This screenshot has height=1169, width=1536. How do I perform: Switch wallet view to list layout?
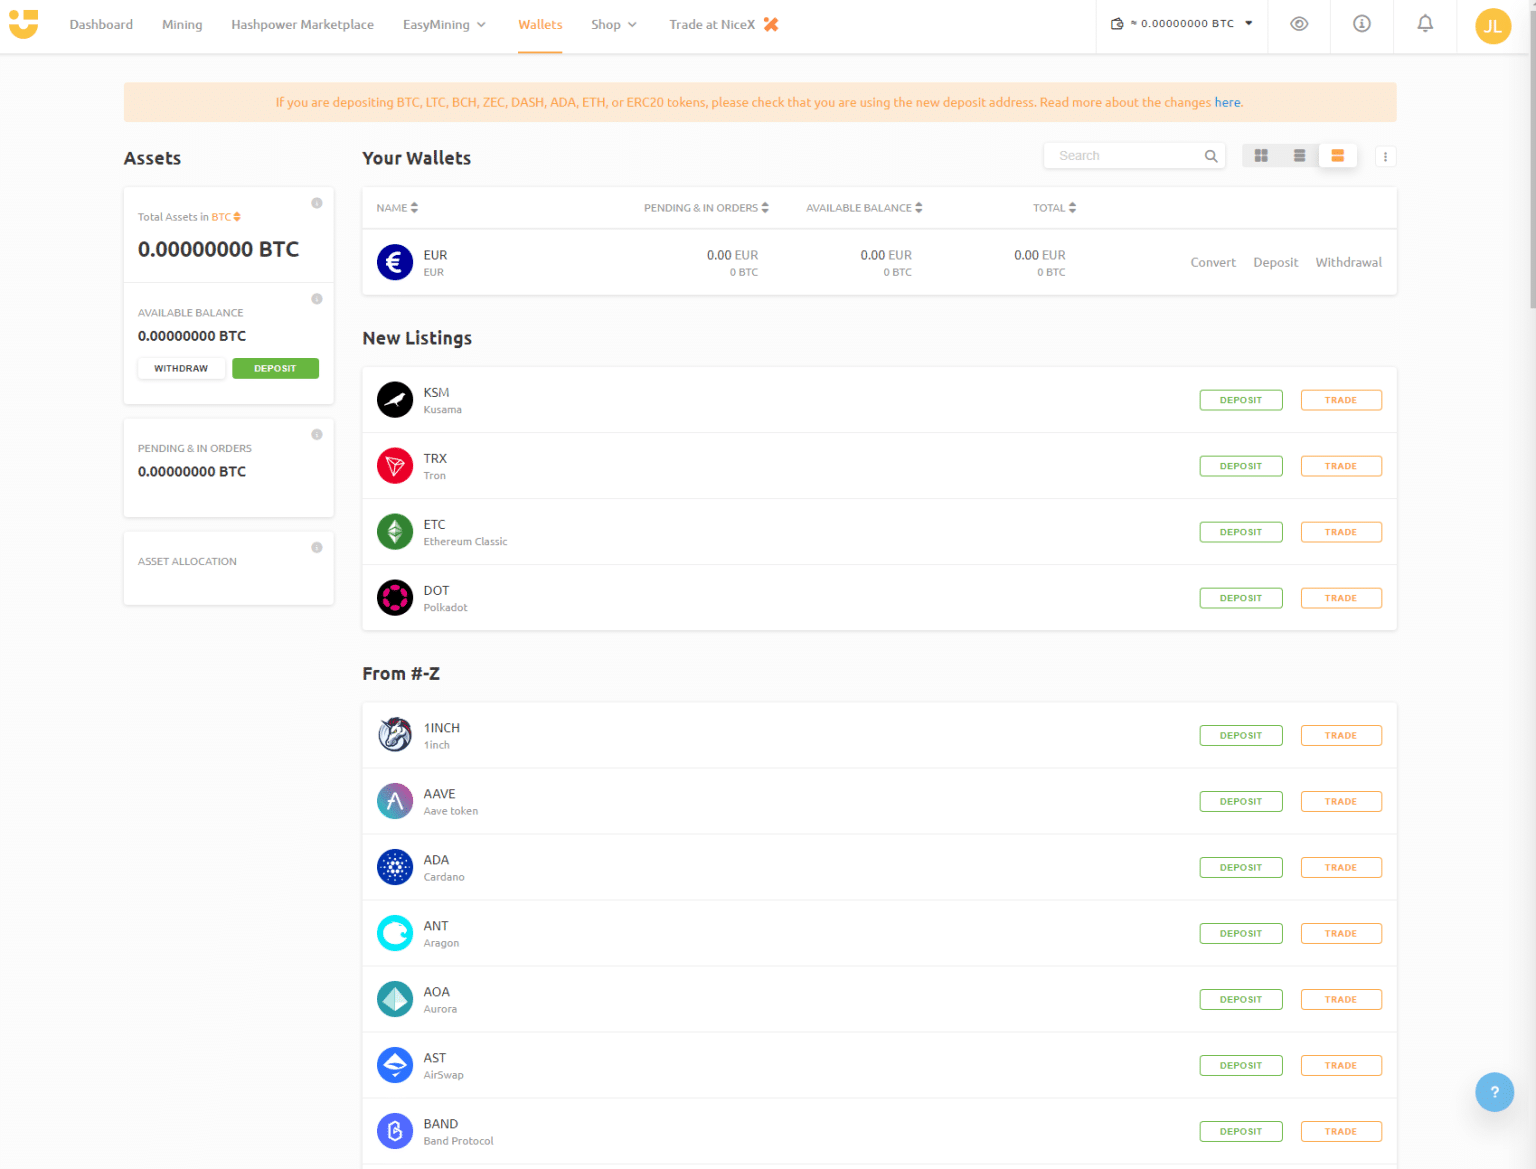(1299, 156)
